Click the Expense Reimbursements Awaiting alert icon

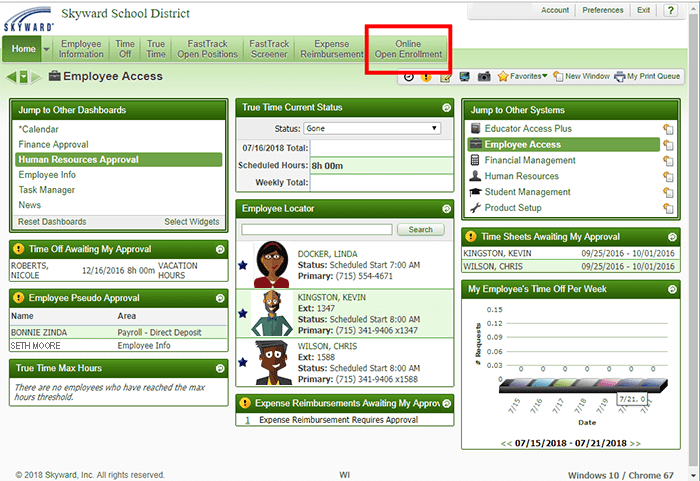point(245,403)
